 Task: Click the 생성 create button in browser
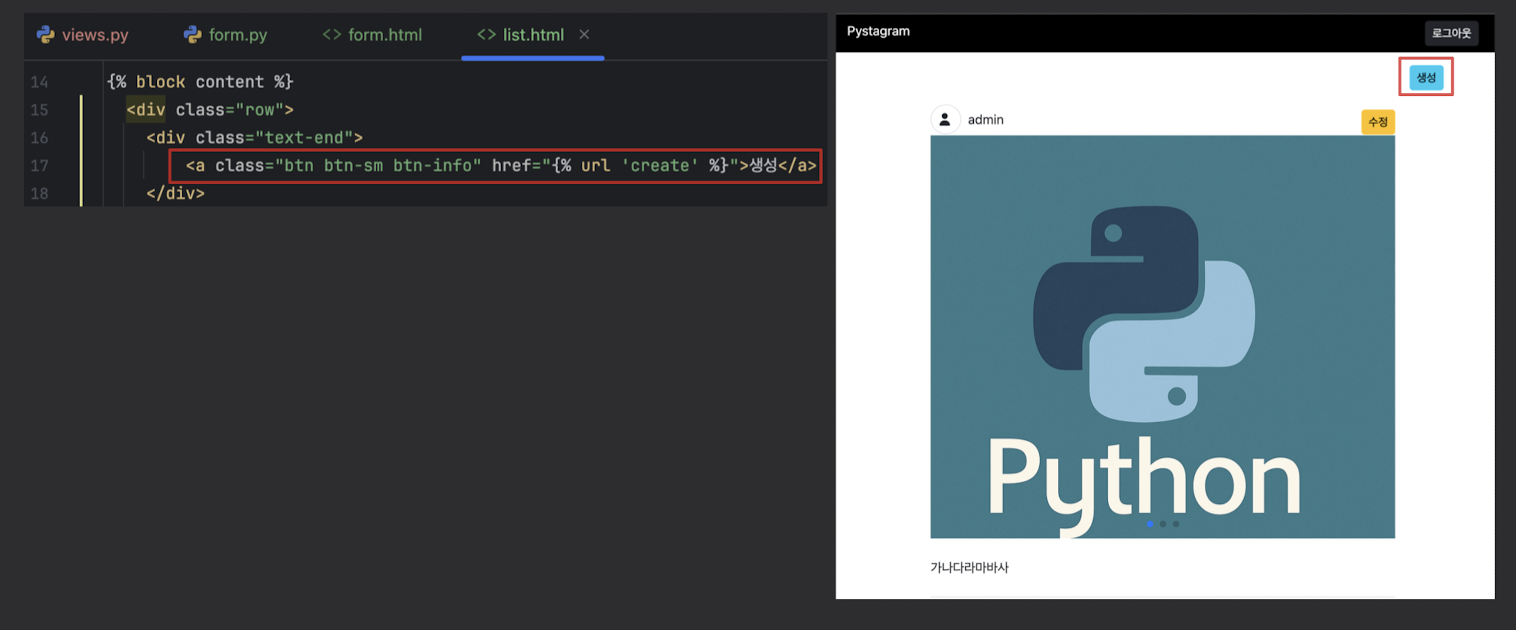pyautogui.click(x=1426, y=77)
